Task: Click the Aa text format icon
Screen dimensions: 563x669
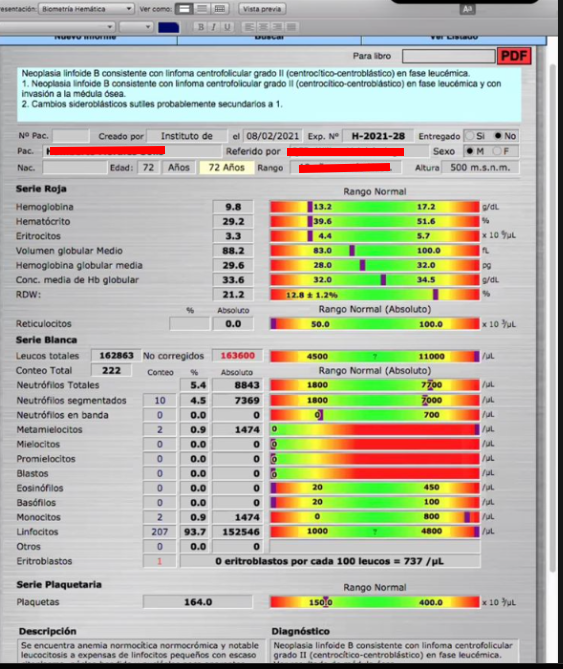Action: tap(467, 9)
